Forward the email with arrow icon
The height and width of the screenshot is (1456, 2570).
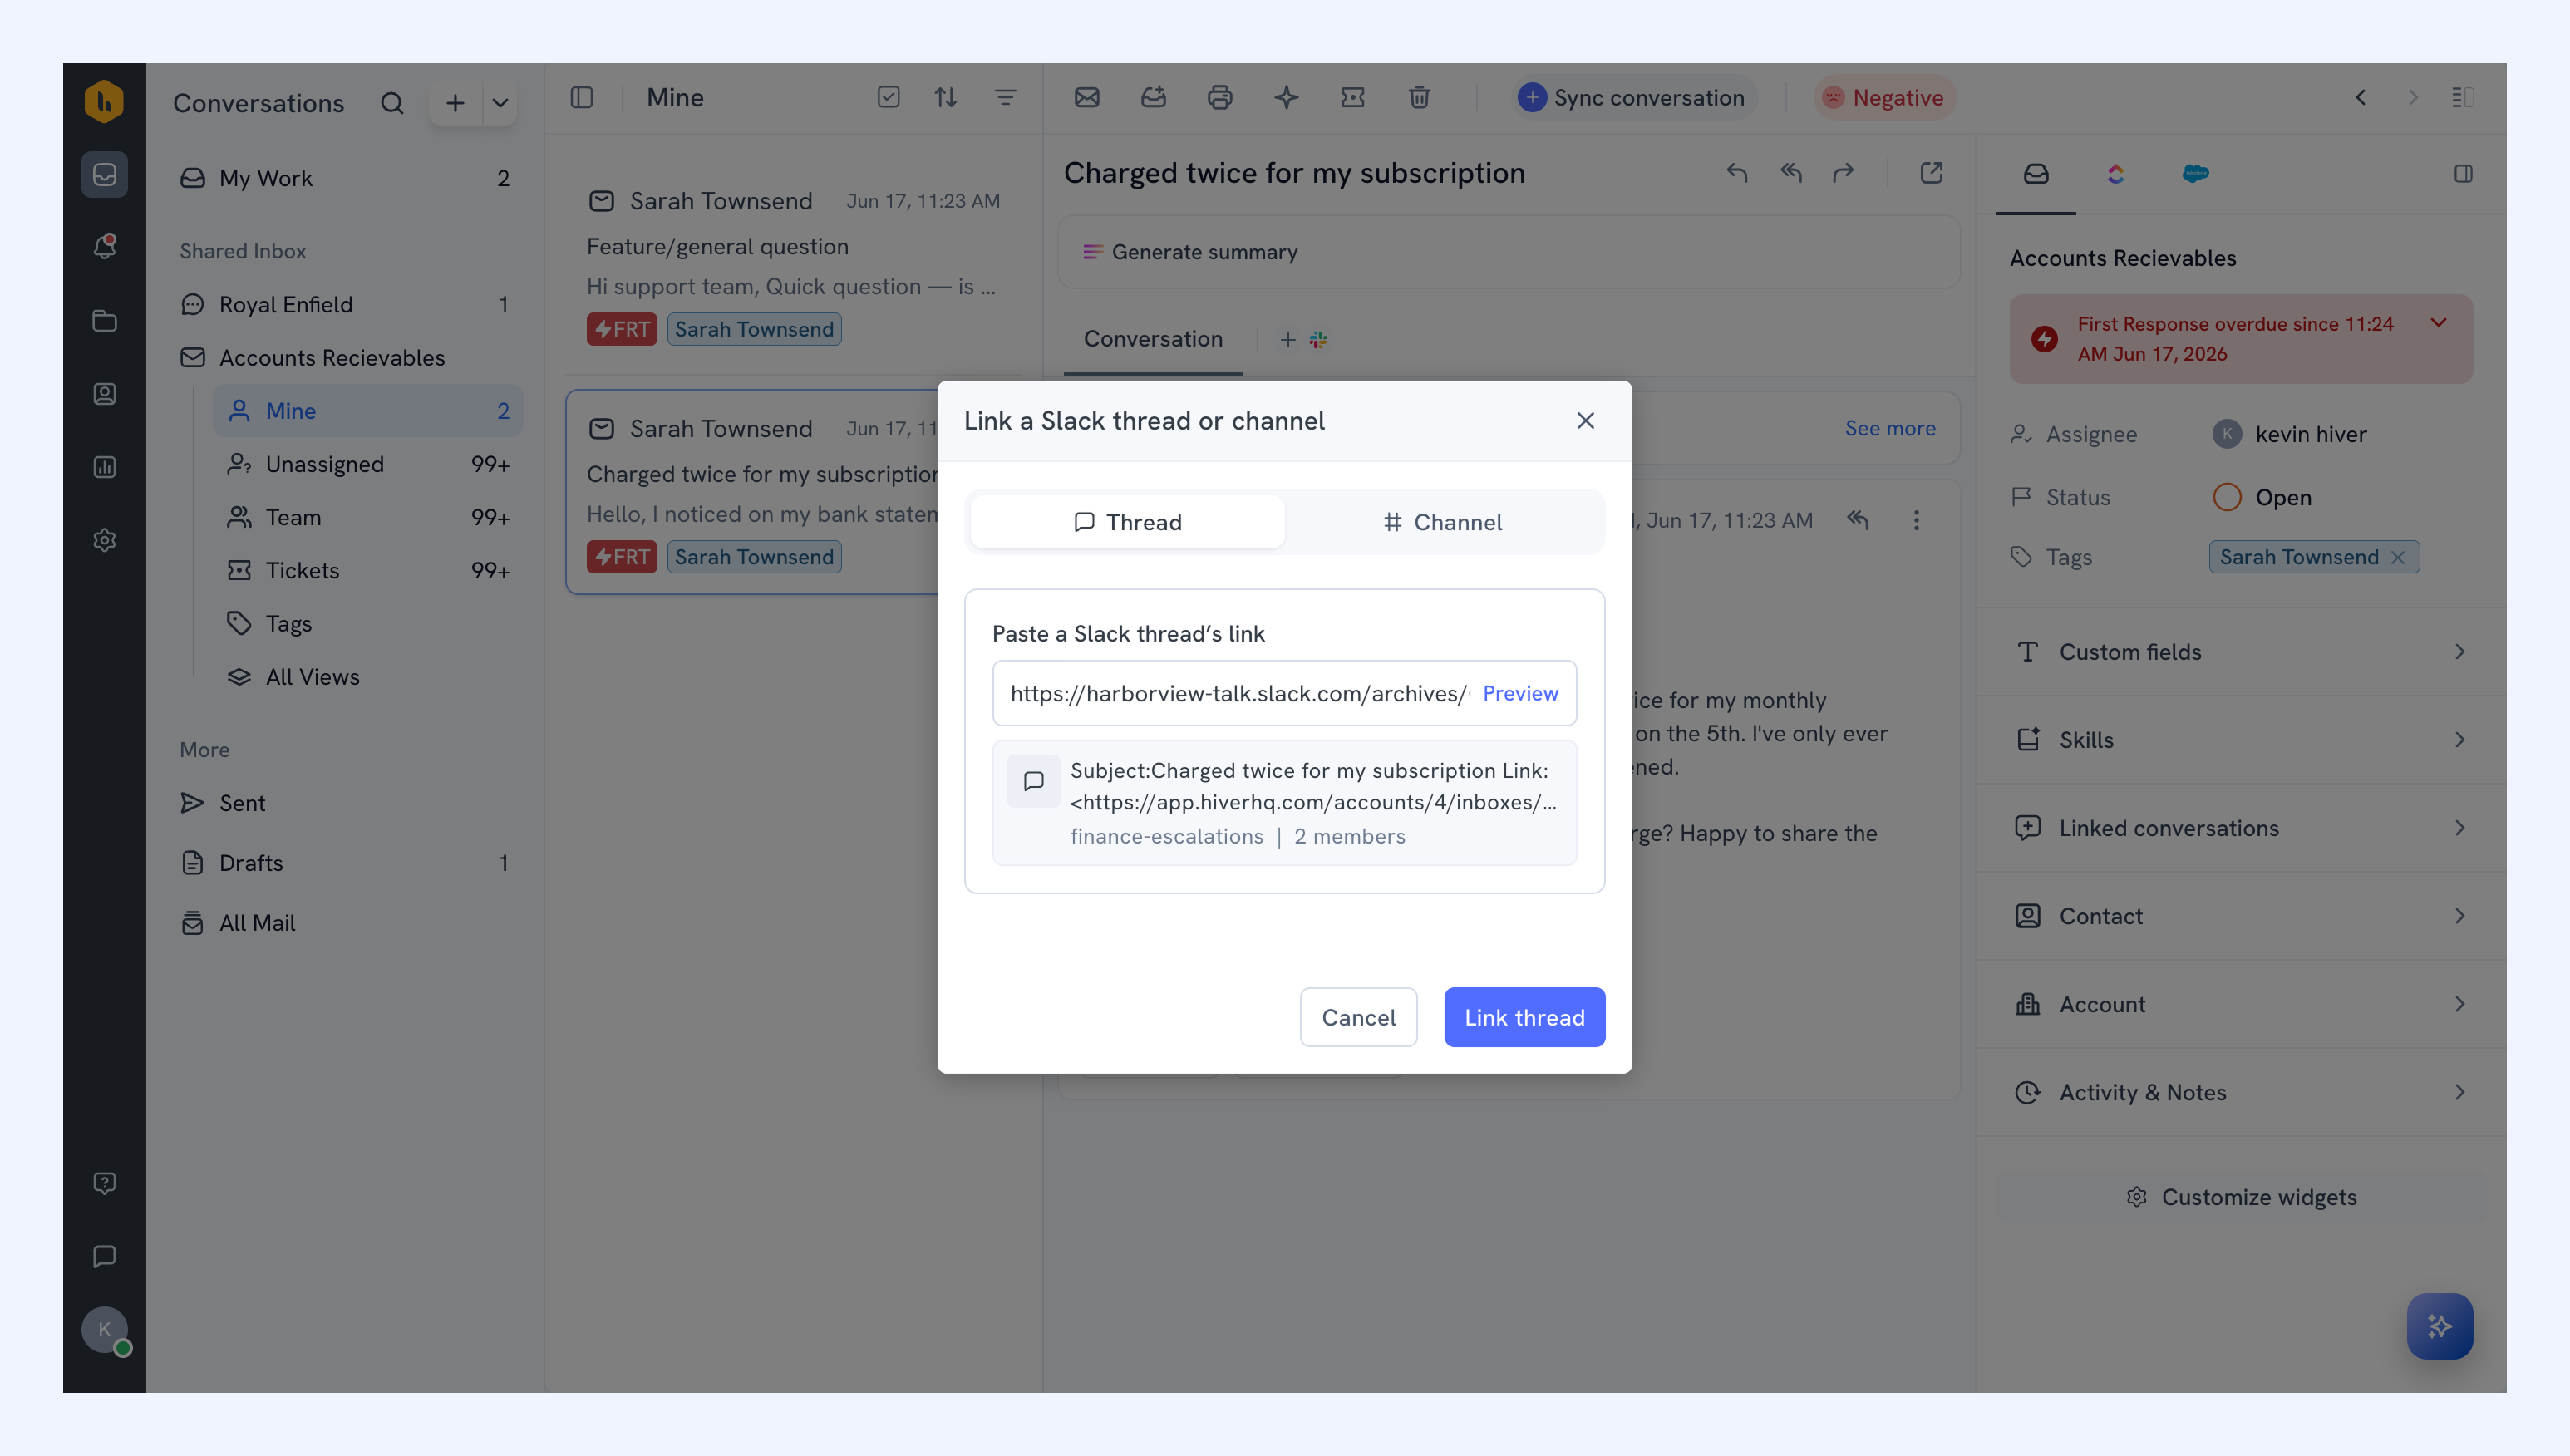tap(1843, 173)
